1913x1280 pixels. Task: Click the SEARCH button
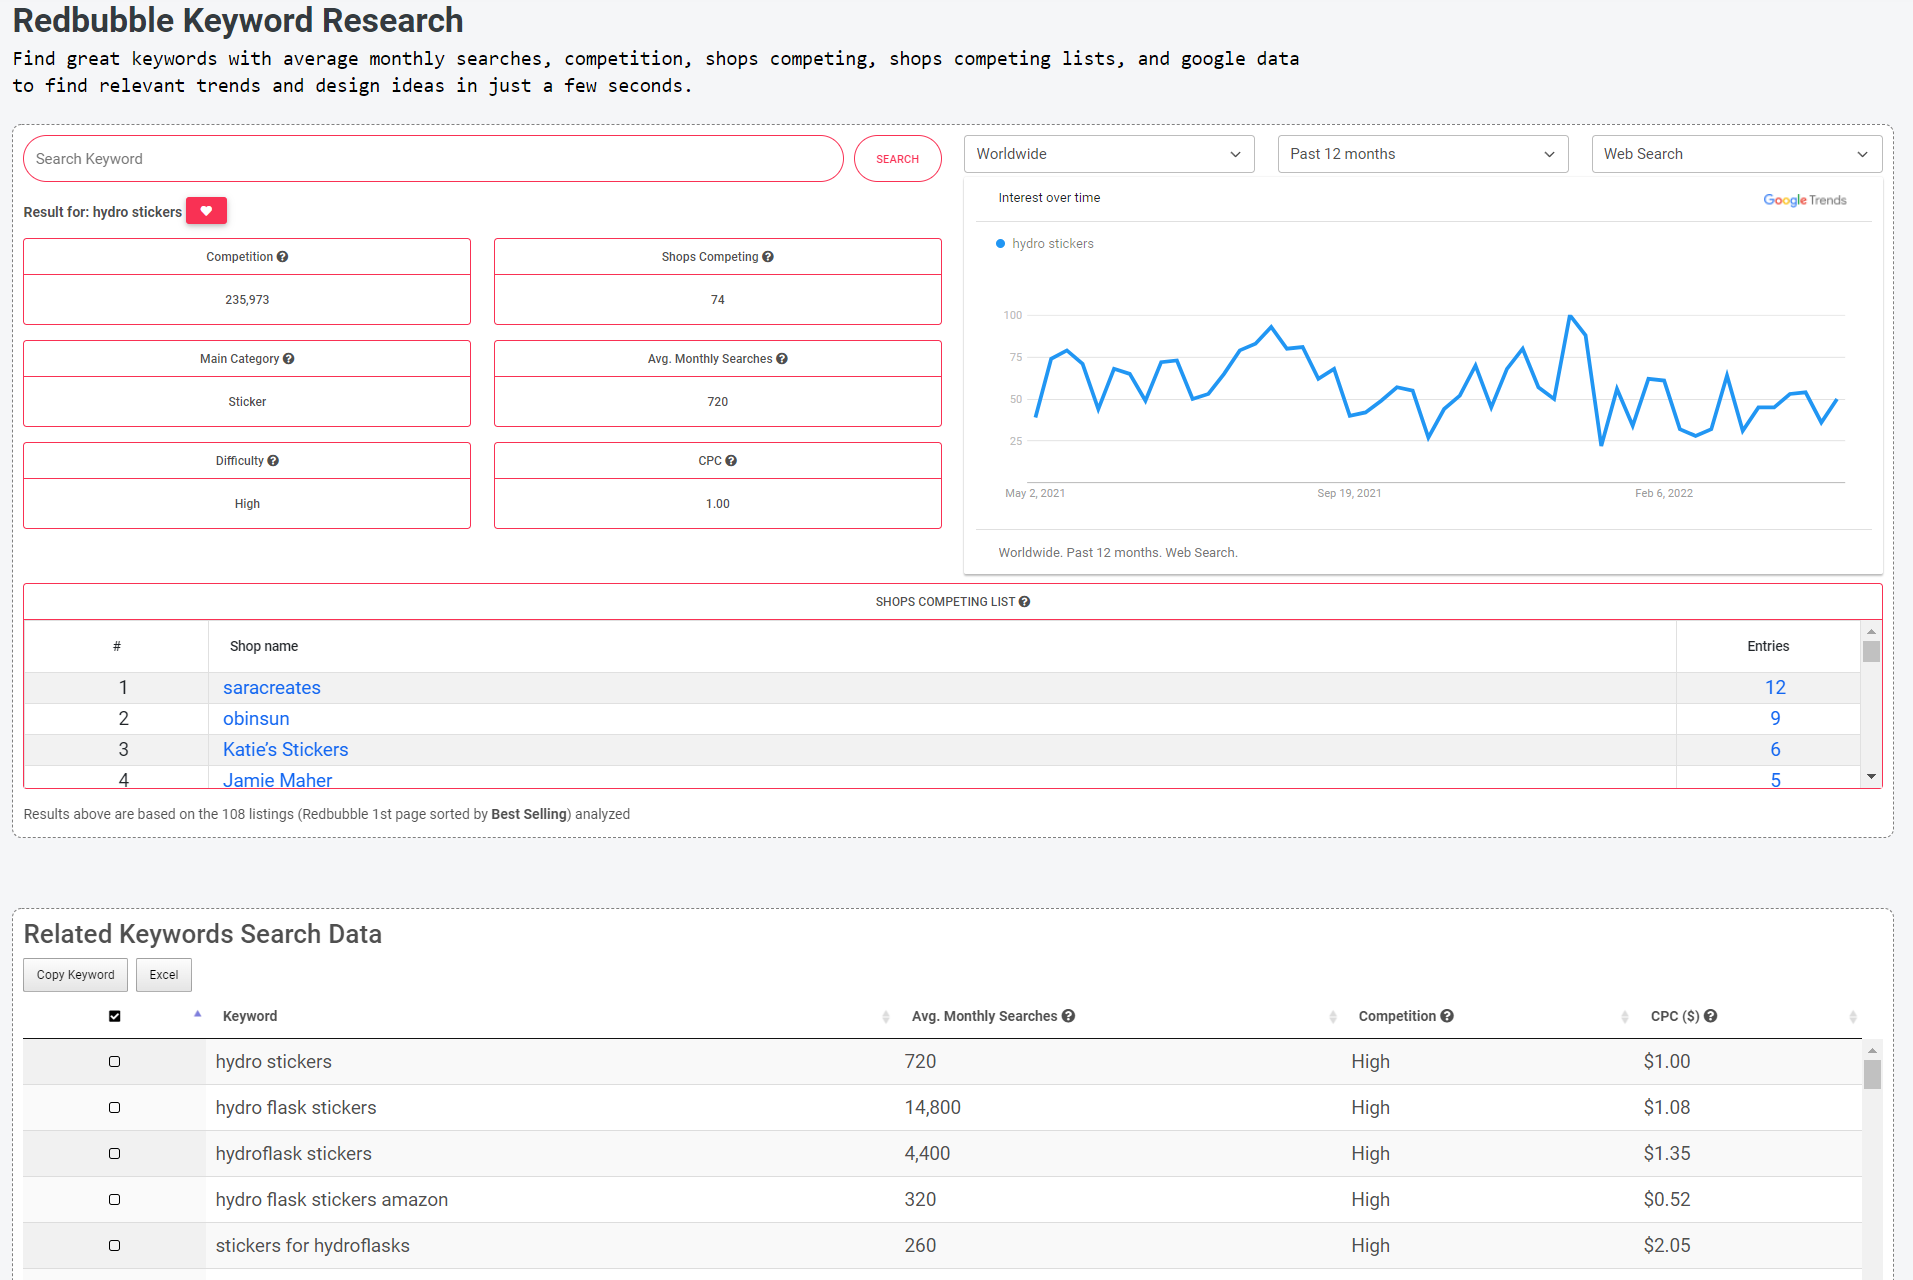[x=897, y=159]
